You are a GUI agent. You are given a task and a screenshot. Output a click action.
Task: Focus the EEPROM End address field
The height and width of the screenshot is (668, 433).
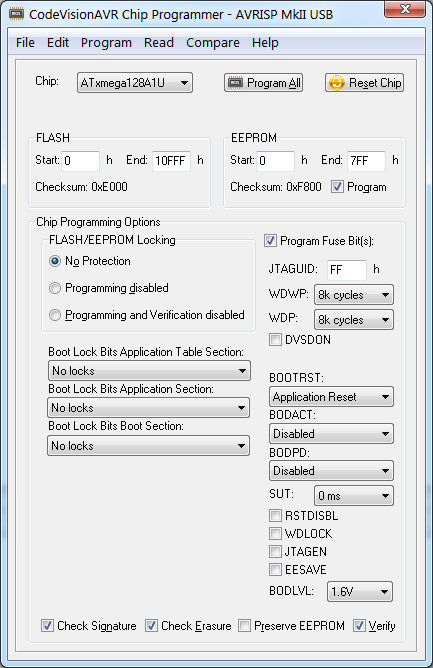(367, 161)
